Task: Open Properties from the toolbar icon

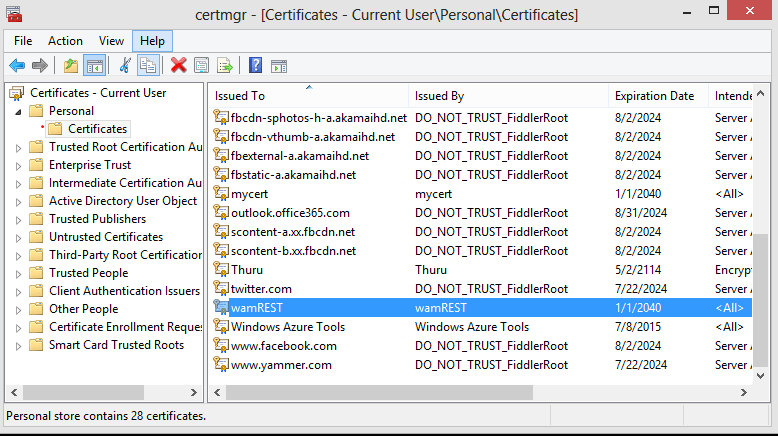Action: click(202, 66)
